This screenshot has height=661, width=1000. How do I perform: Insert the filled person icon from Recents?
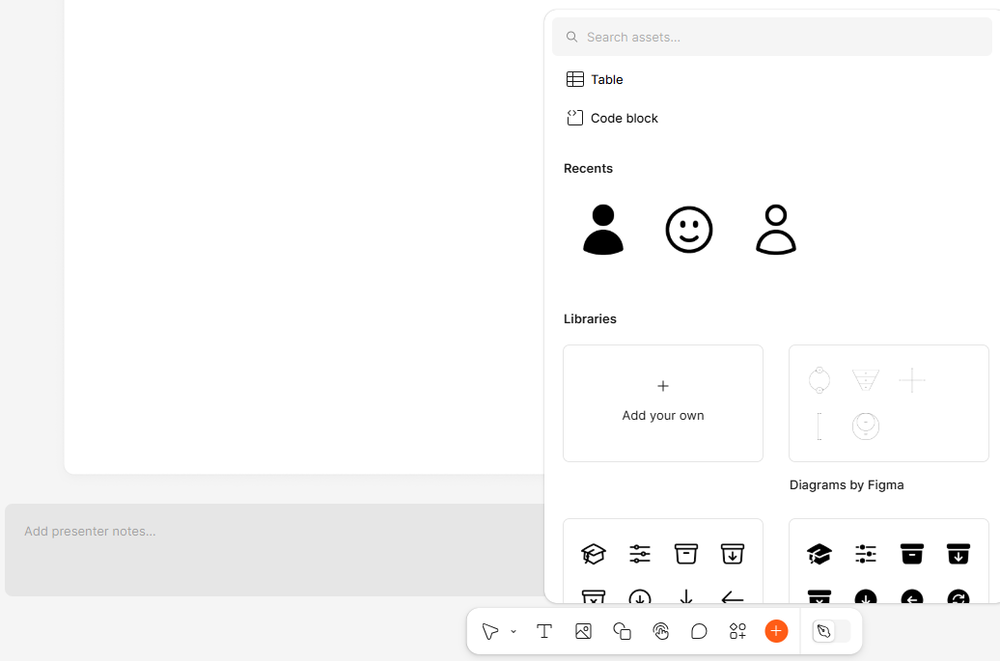pos(603,230)
